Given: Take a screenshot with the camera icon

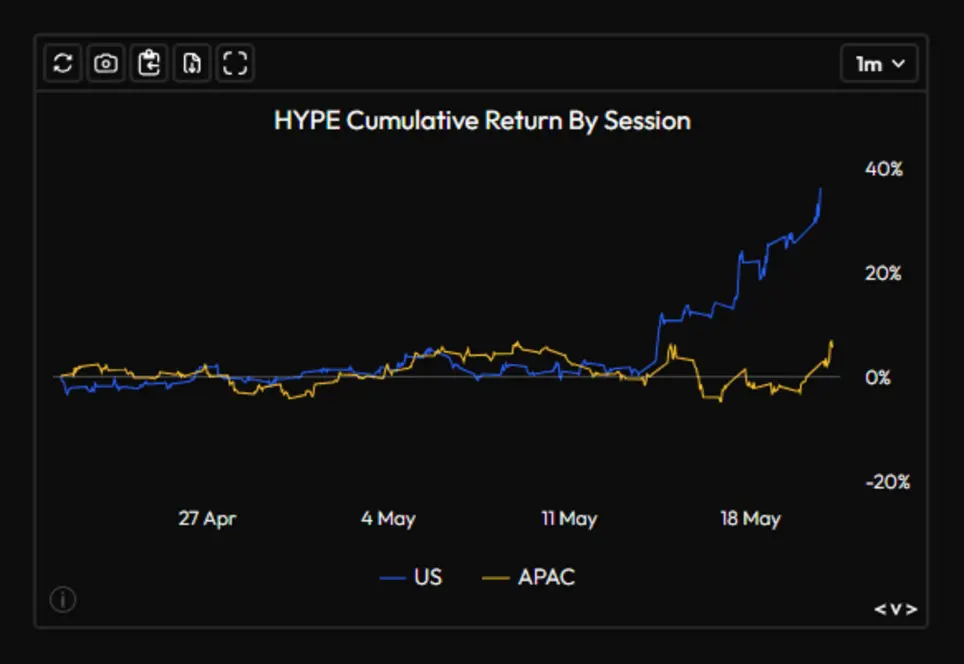Looking at the screenshot, I should (106, 63).
